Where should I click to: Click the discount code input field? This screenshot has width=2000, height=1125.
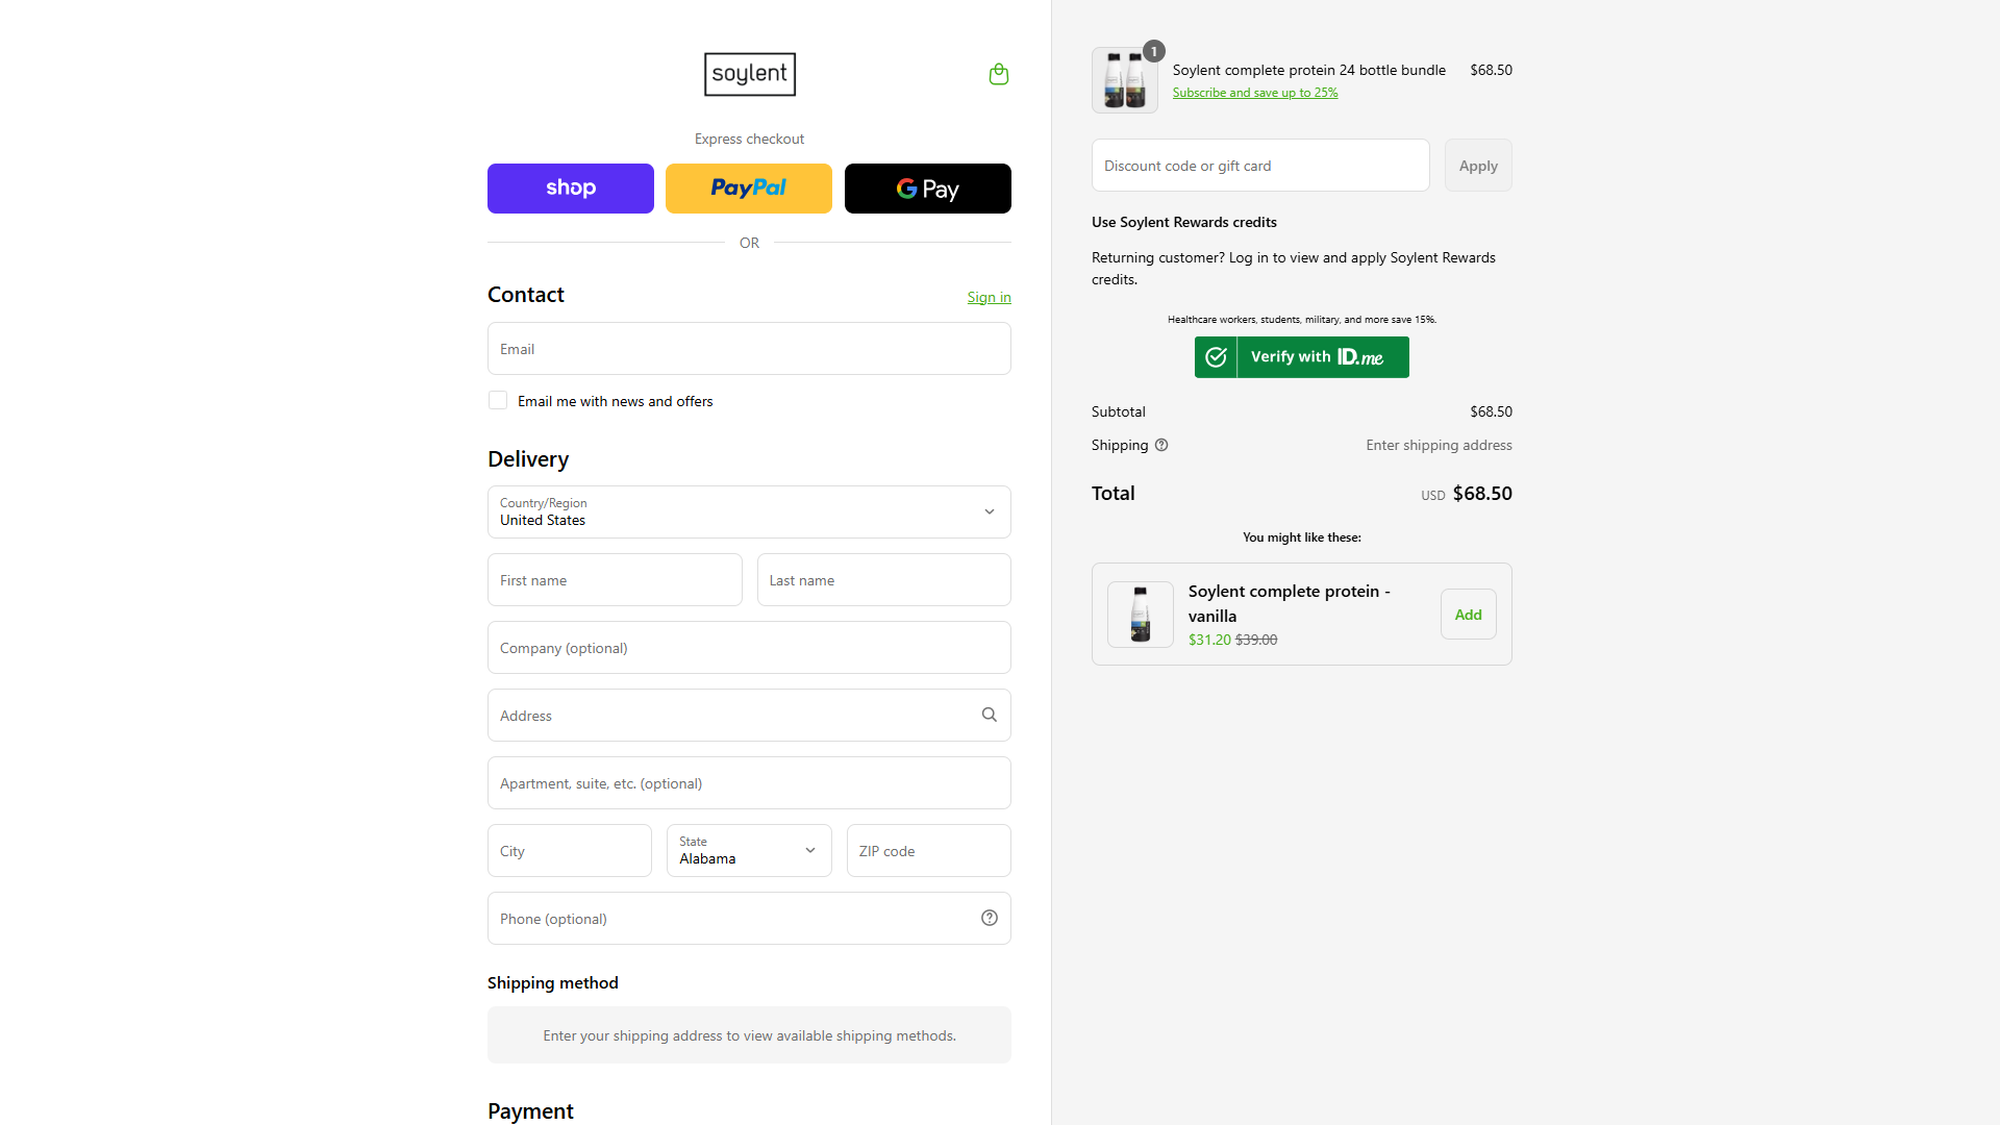[x=1260, y=165]
